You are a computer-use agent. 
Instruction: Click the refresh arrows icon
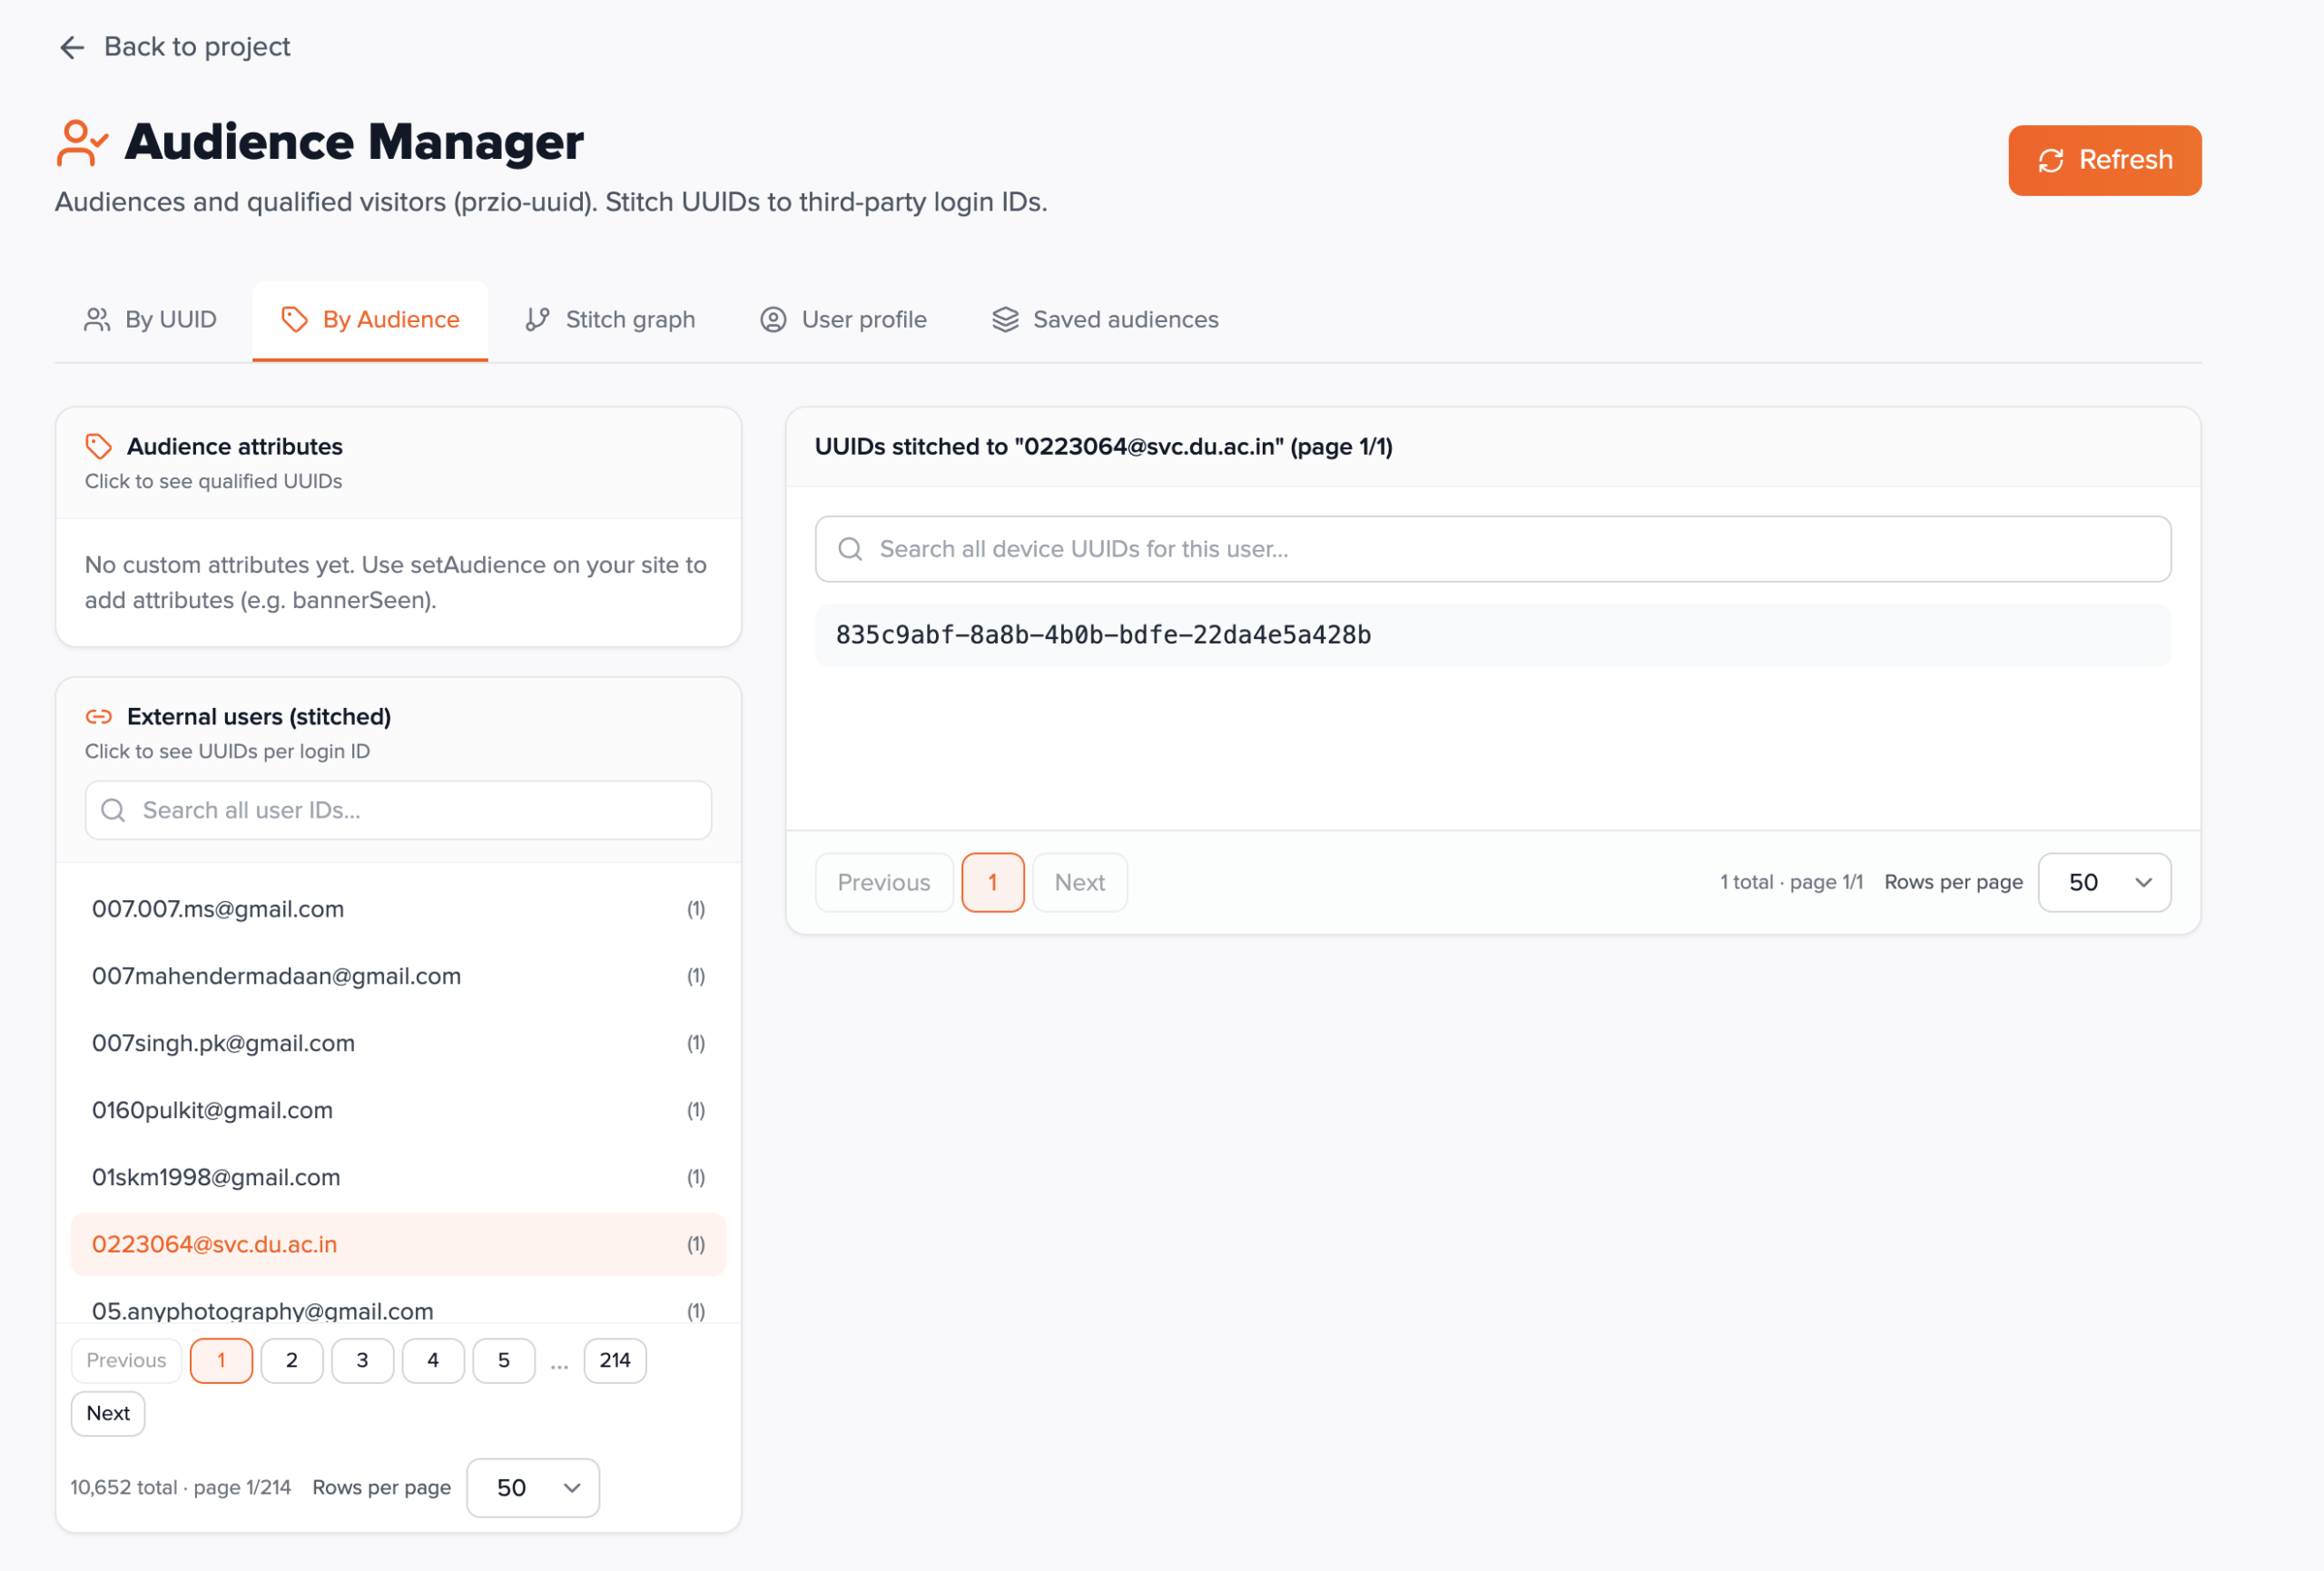point(2051,161)
